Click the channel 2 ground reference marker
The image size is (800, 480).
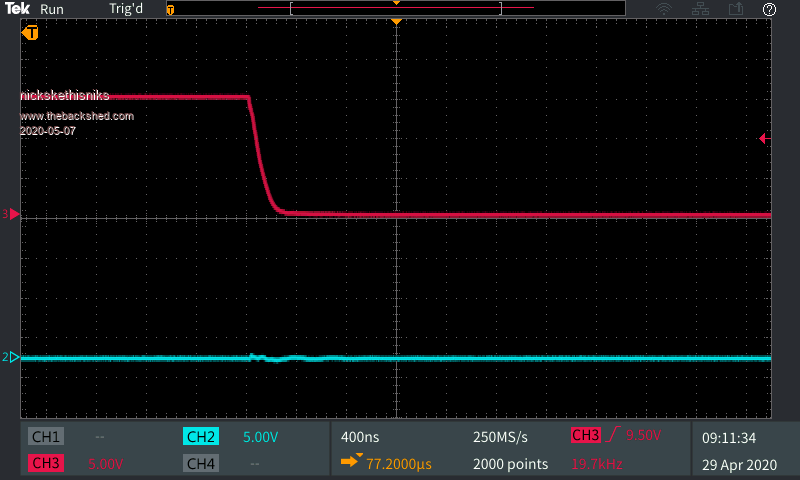pos(11,357)
